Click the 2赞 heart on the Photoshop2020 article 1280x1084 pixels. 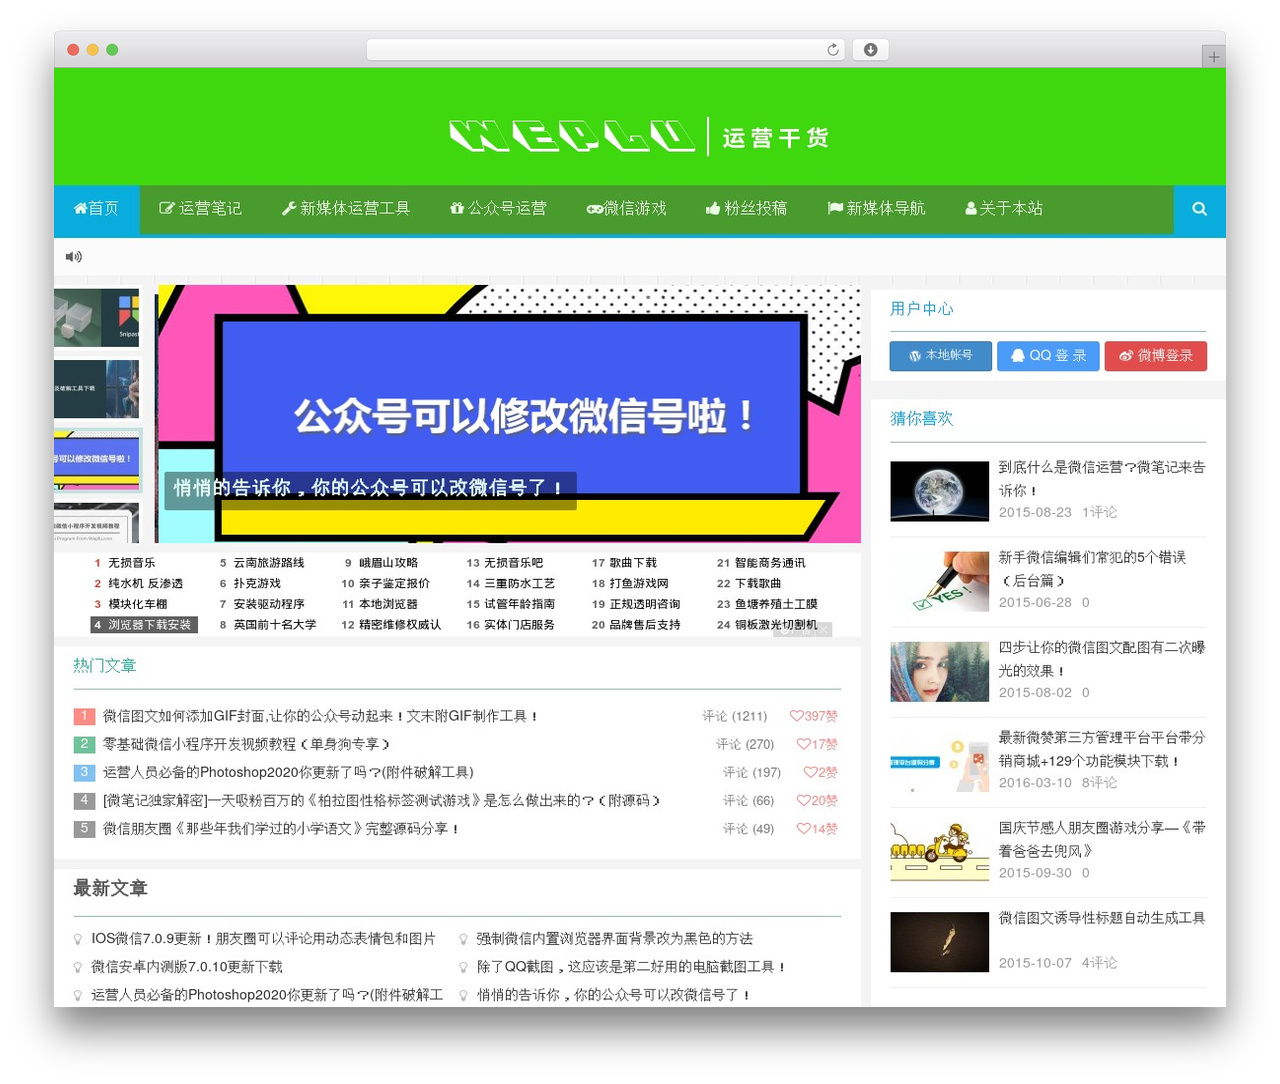pos(821,772)
